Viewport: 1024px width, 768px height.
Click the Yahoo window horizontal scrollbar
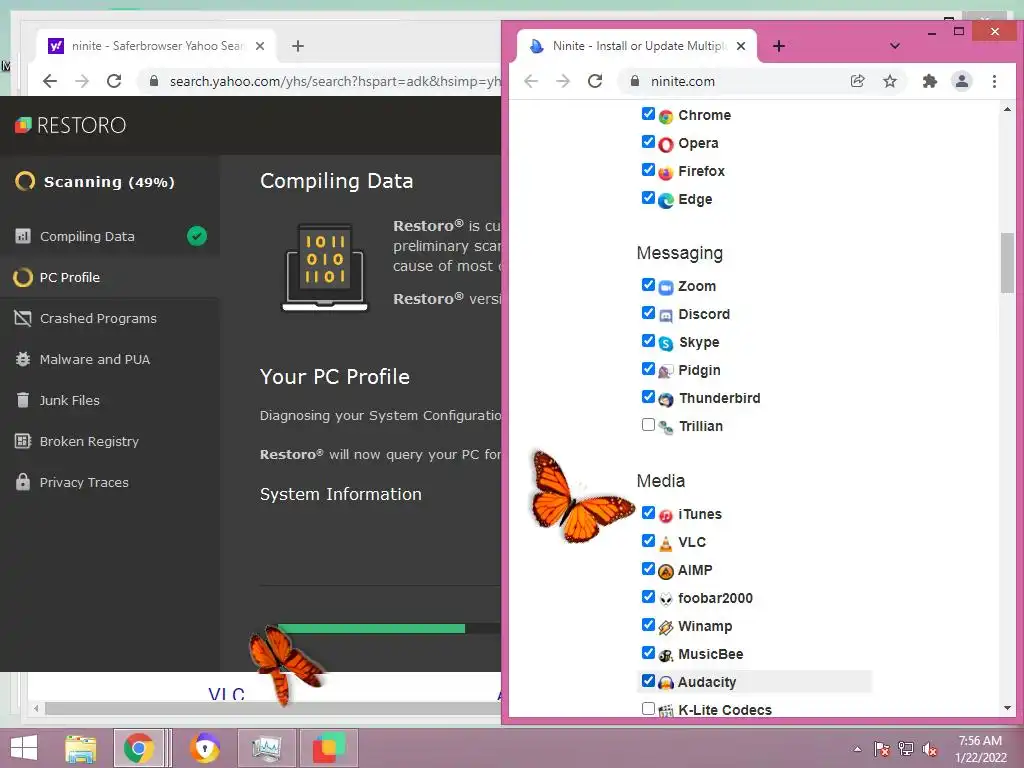tap(272, 708)
